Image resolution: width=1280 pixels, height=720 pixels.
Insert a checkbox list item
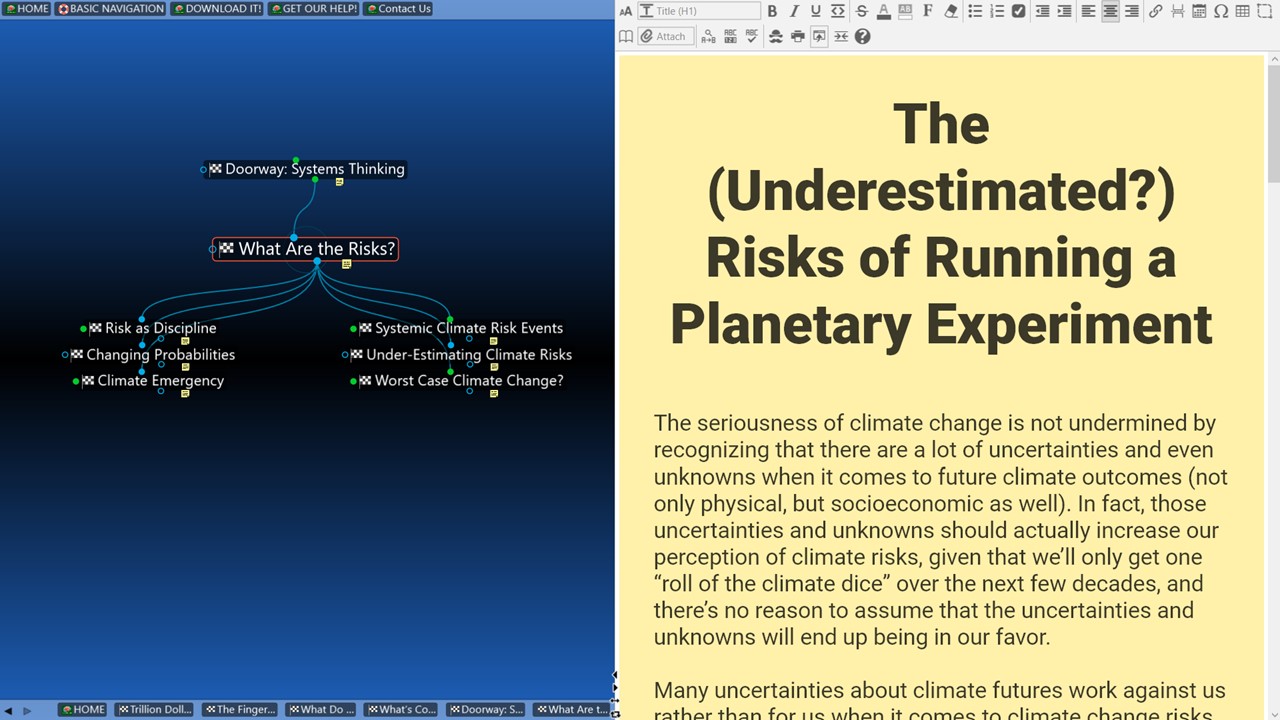(x=1018, y=11)
